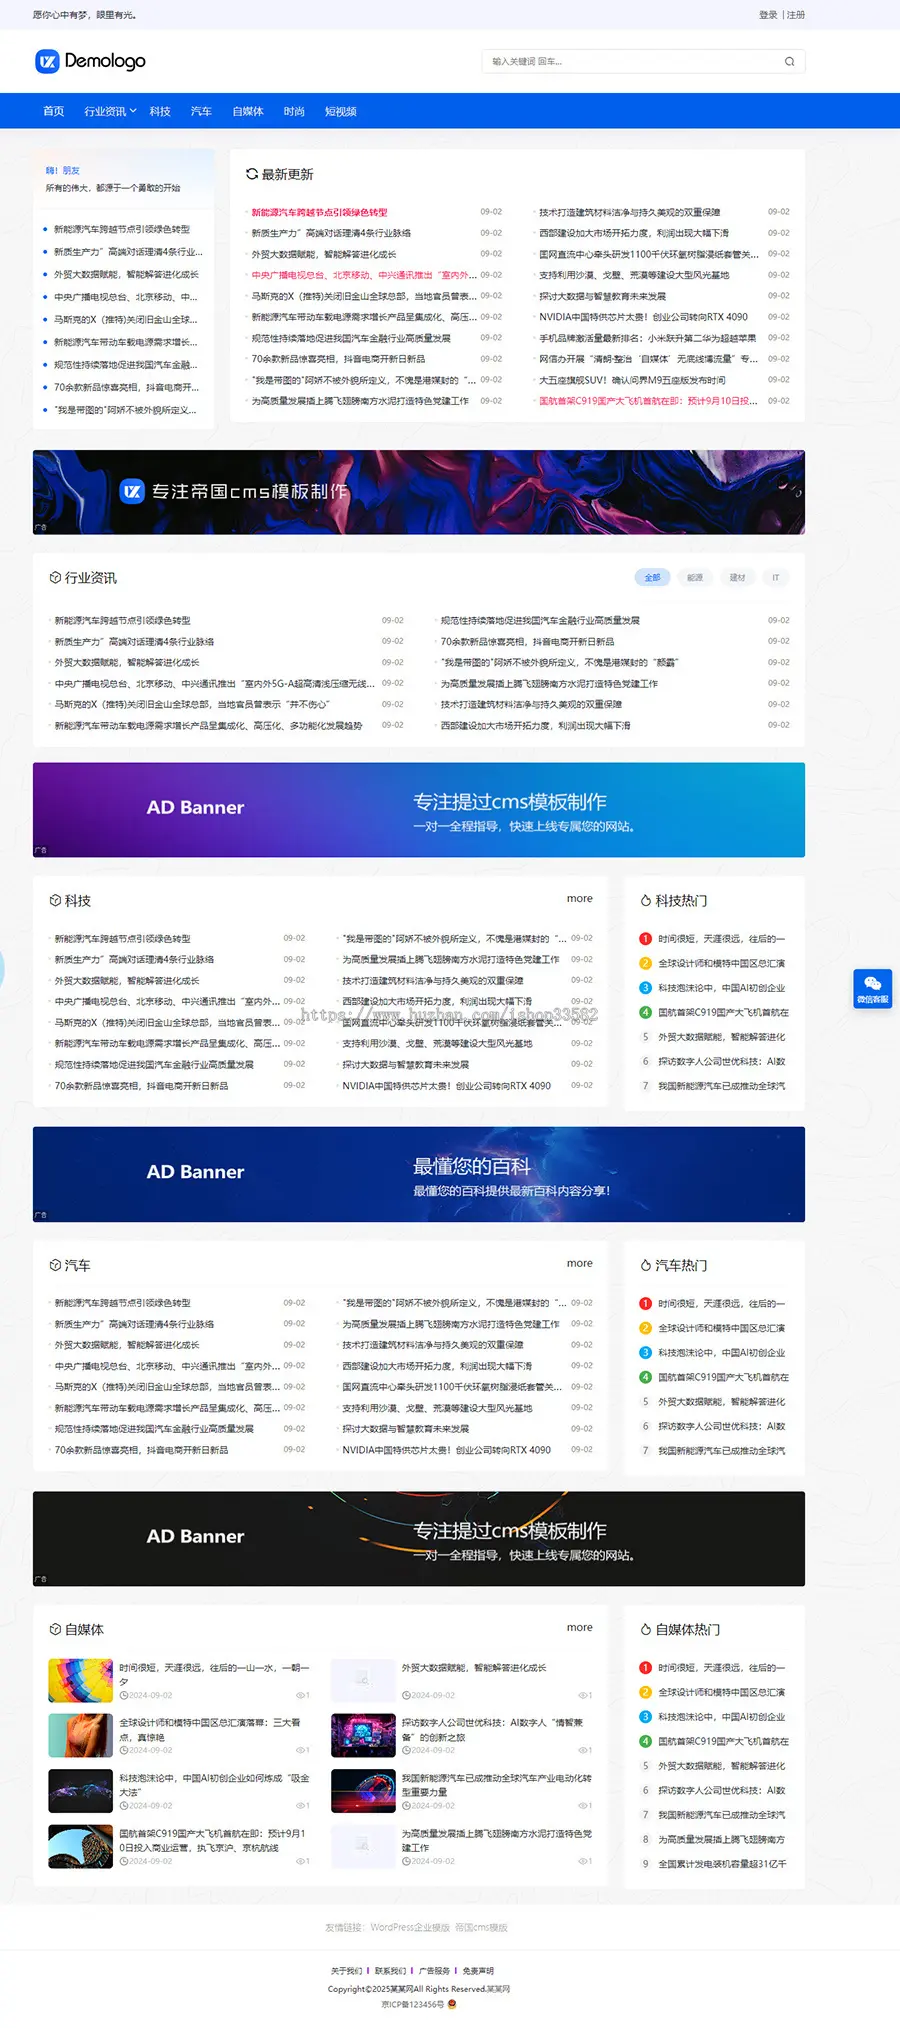This screenshot has width=900, height=2028.
Task: Open the WeChat customer service widget
Action: click(x=872, y=988)
